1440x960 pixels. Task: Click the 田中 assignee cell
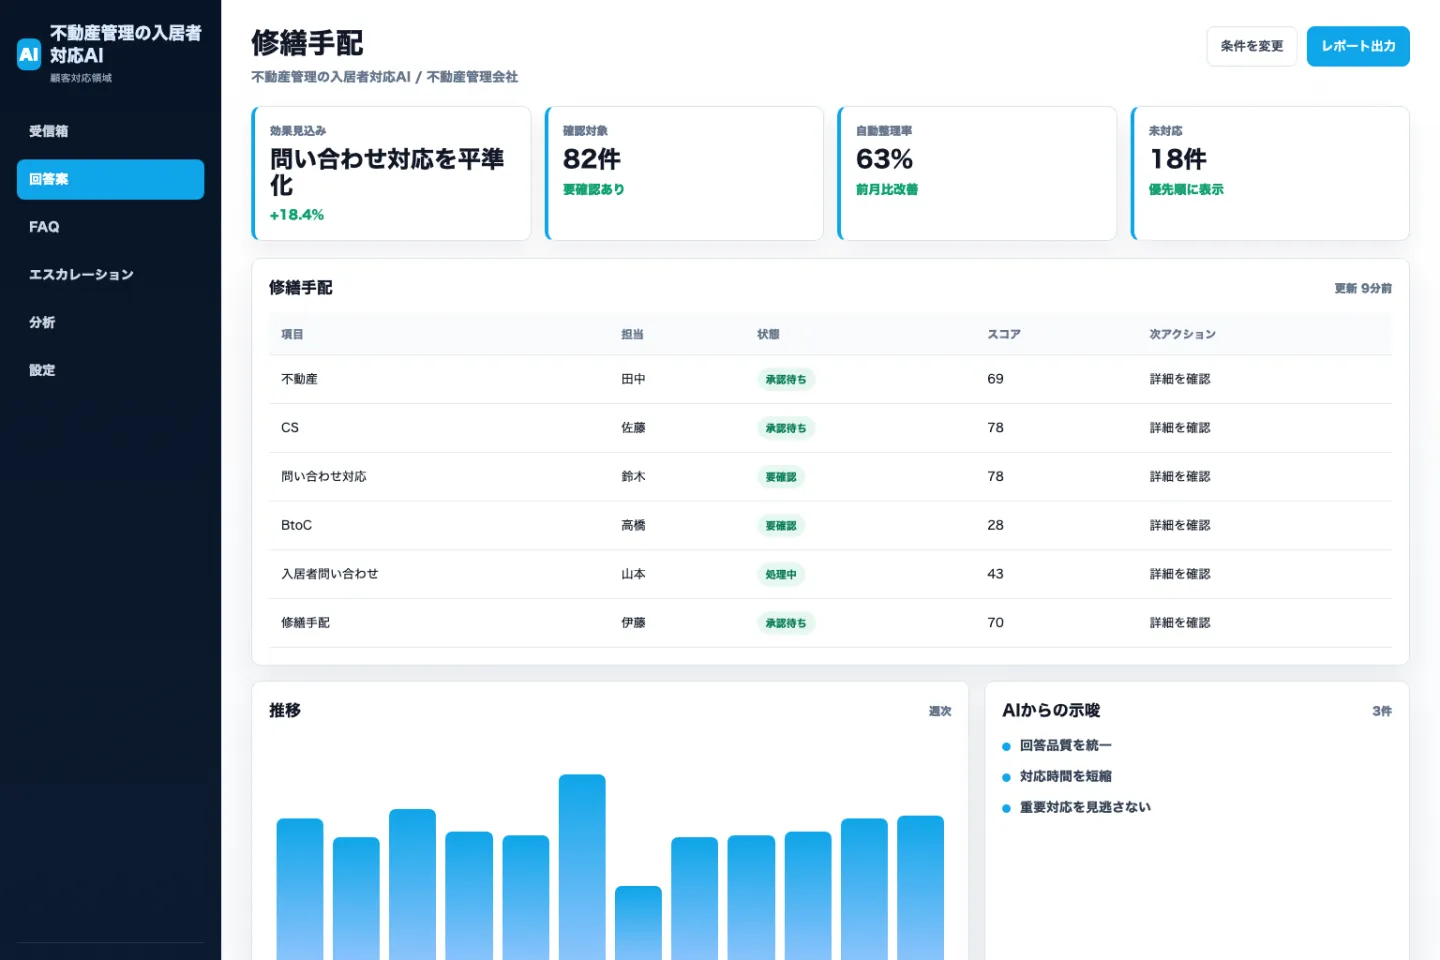[x=633, y=379]
